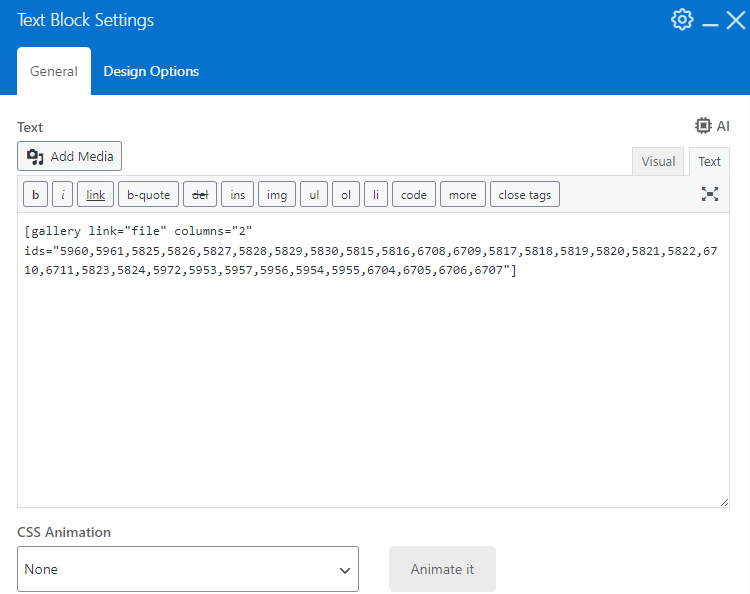Switch to the Visual editor tab
The height and width of the screenshot is (594, 750).
point(658,161)
